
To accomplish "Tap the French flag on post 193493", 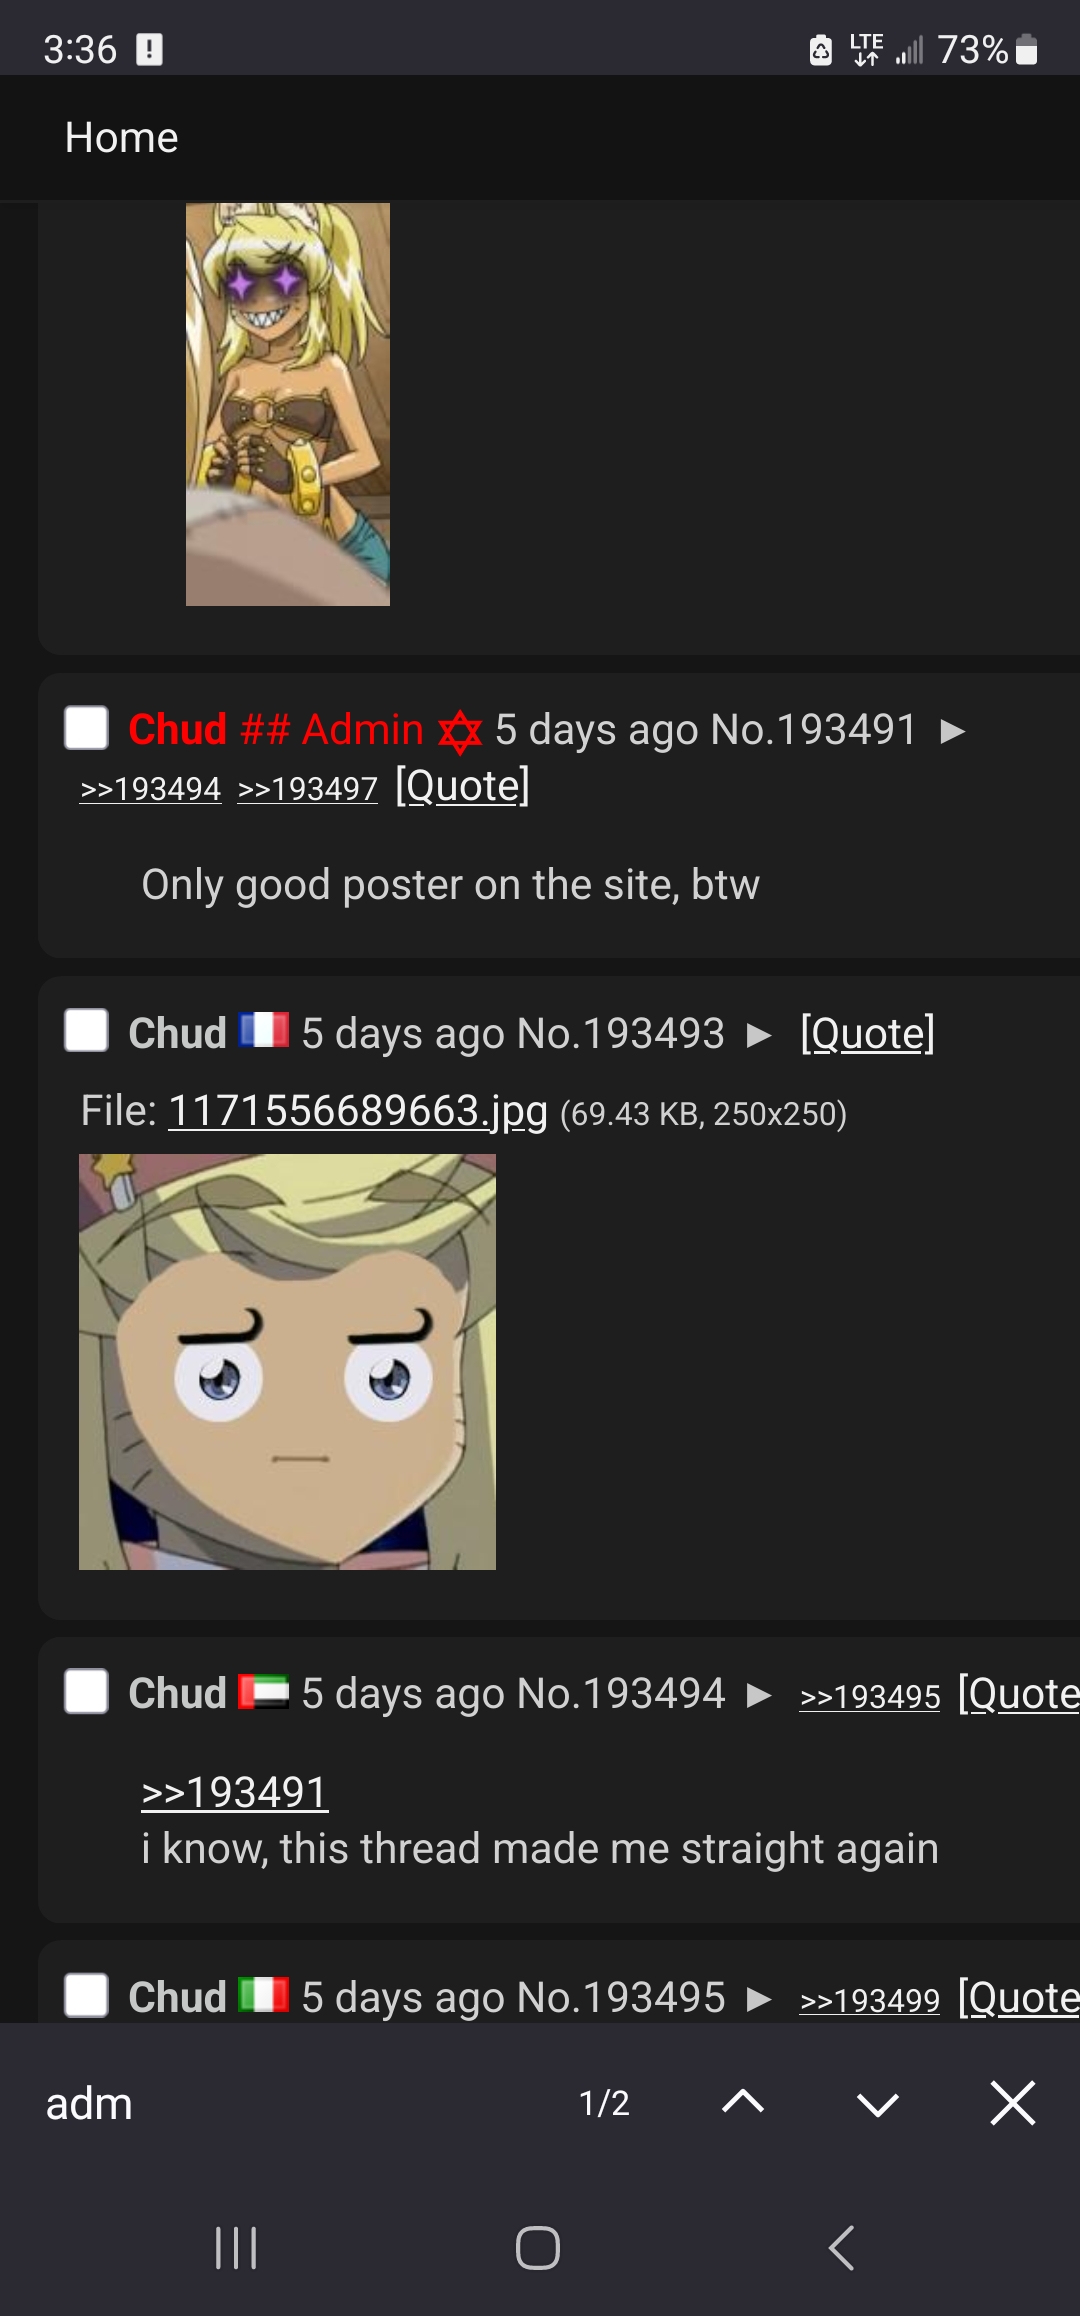I will (x=264, y=1030).
